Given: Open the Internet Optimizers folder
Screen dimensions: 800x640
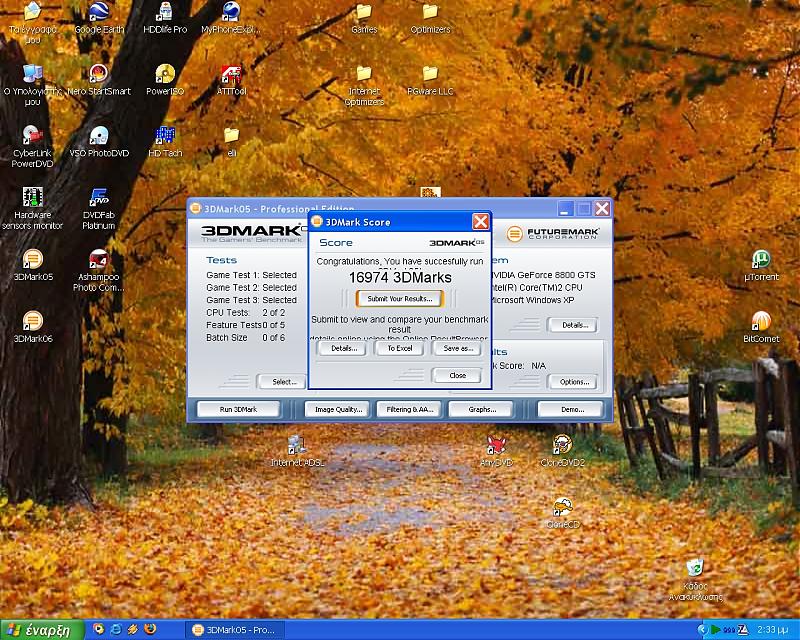Looking at the screenshot, I should tap(364, 85).
